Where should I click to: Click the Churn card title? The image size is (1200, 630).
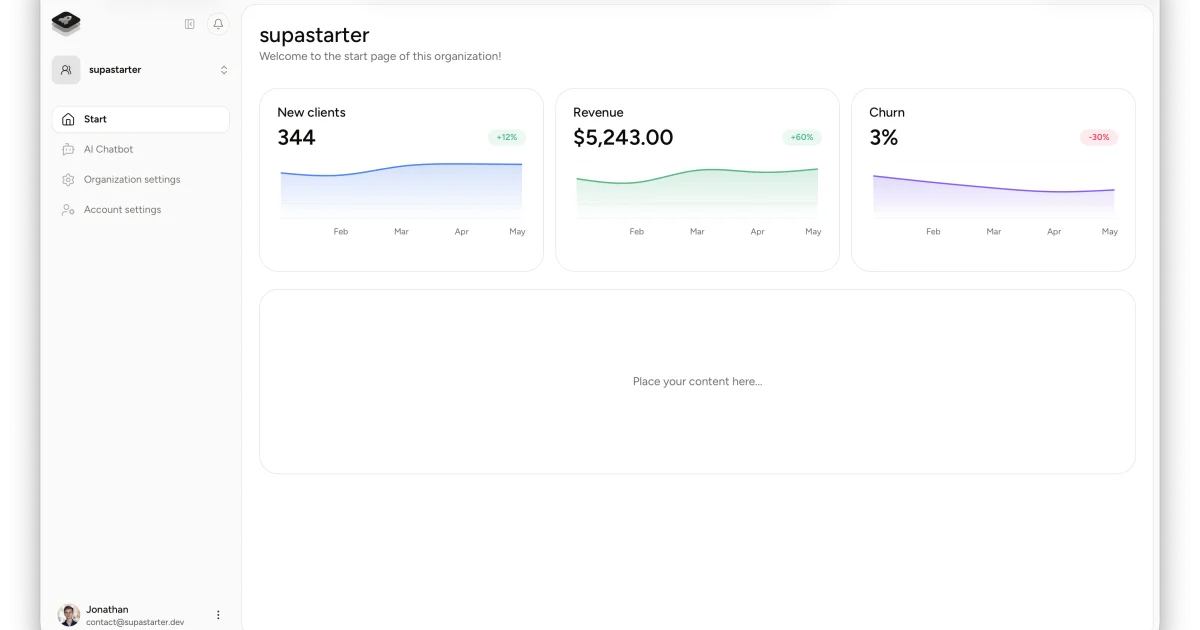(x=887, y=112)
